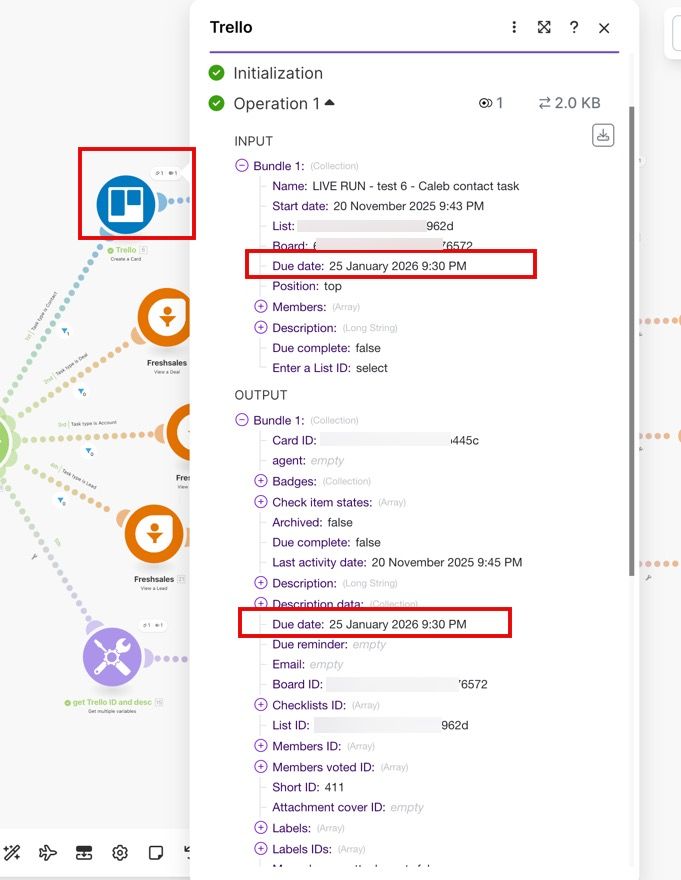This screenshot has width=681, height=880.
Task: Open help with the question mark icon
Action: 574,28
